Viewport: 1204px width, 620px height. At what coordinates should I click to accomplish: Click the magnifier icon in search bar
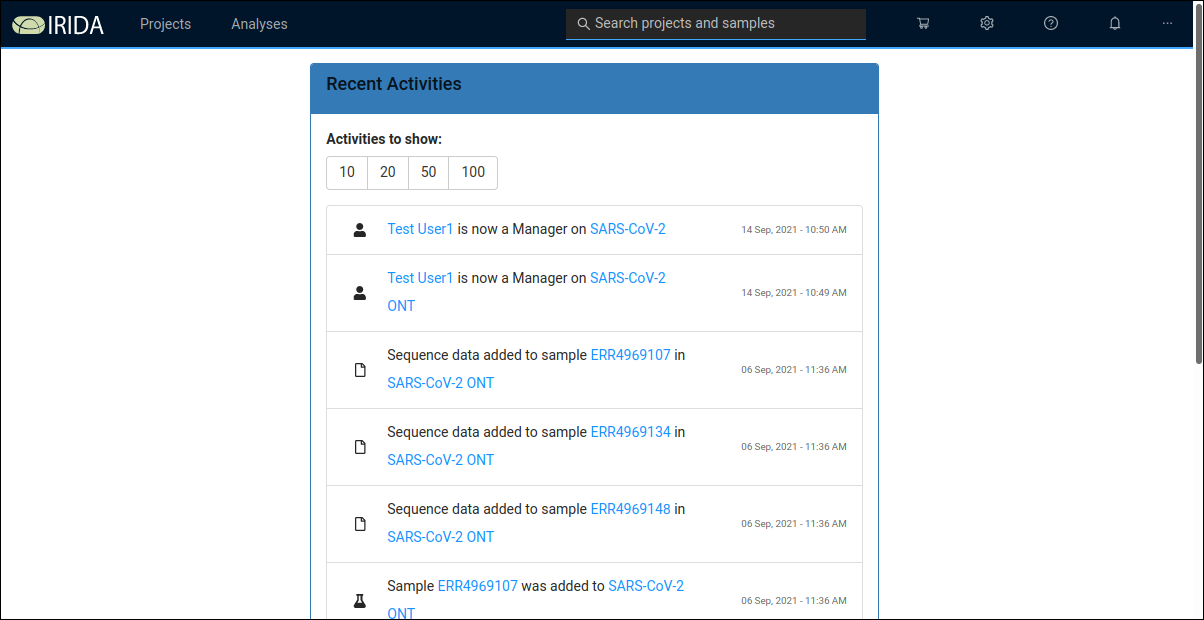click(x=584, y=24)
